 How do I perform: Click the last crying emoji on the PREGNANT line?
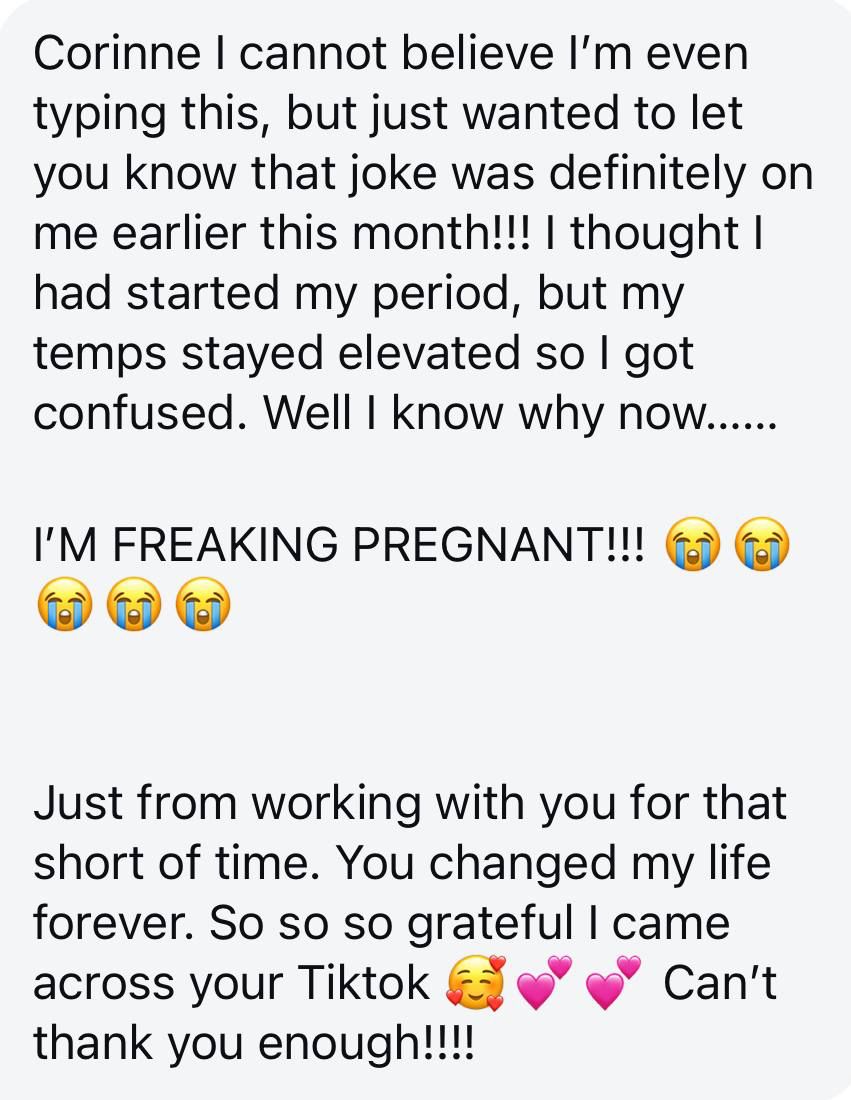point(762,544)
